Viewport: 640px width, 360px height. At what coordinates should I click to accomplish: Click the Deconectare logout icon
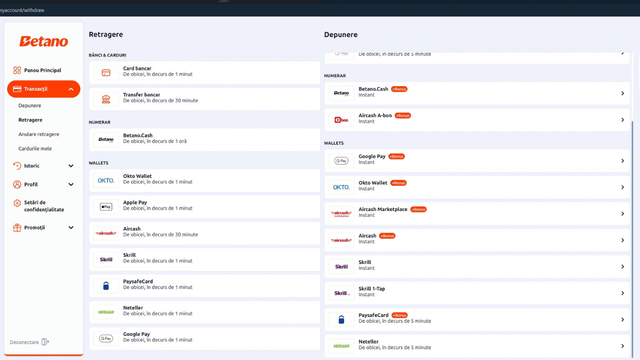pyautogui.click(x=45, y=342)
